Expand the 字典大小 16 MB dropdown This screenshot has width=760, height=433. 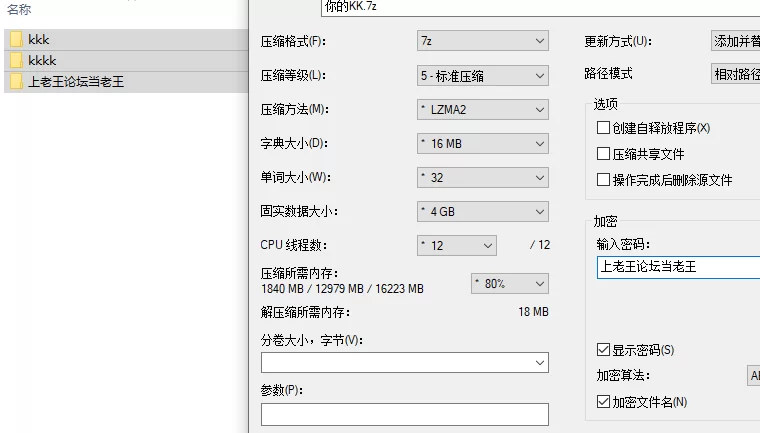pos(483,144)
